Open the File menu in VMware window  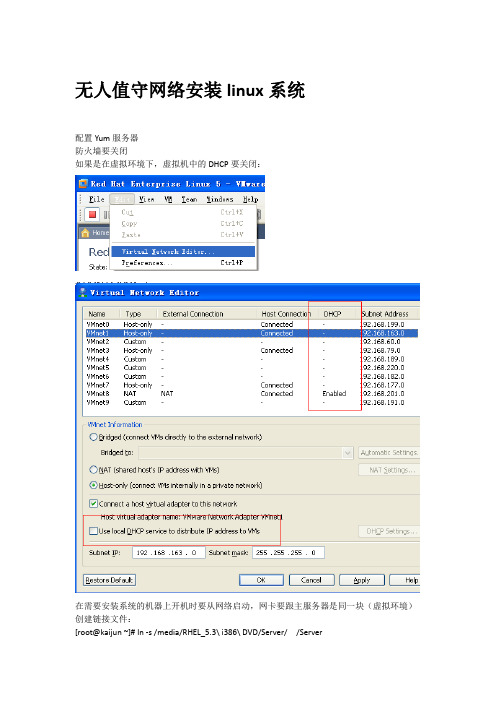click(97, 199)
